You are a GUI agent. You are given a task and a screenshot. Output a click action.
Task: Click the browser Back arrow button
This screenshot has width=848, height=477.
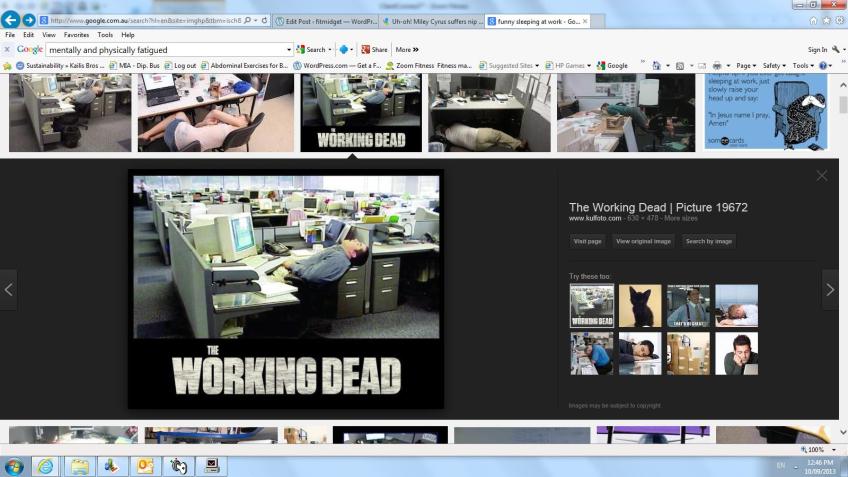click(x=11, y=20)
